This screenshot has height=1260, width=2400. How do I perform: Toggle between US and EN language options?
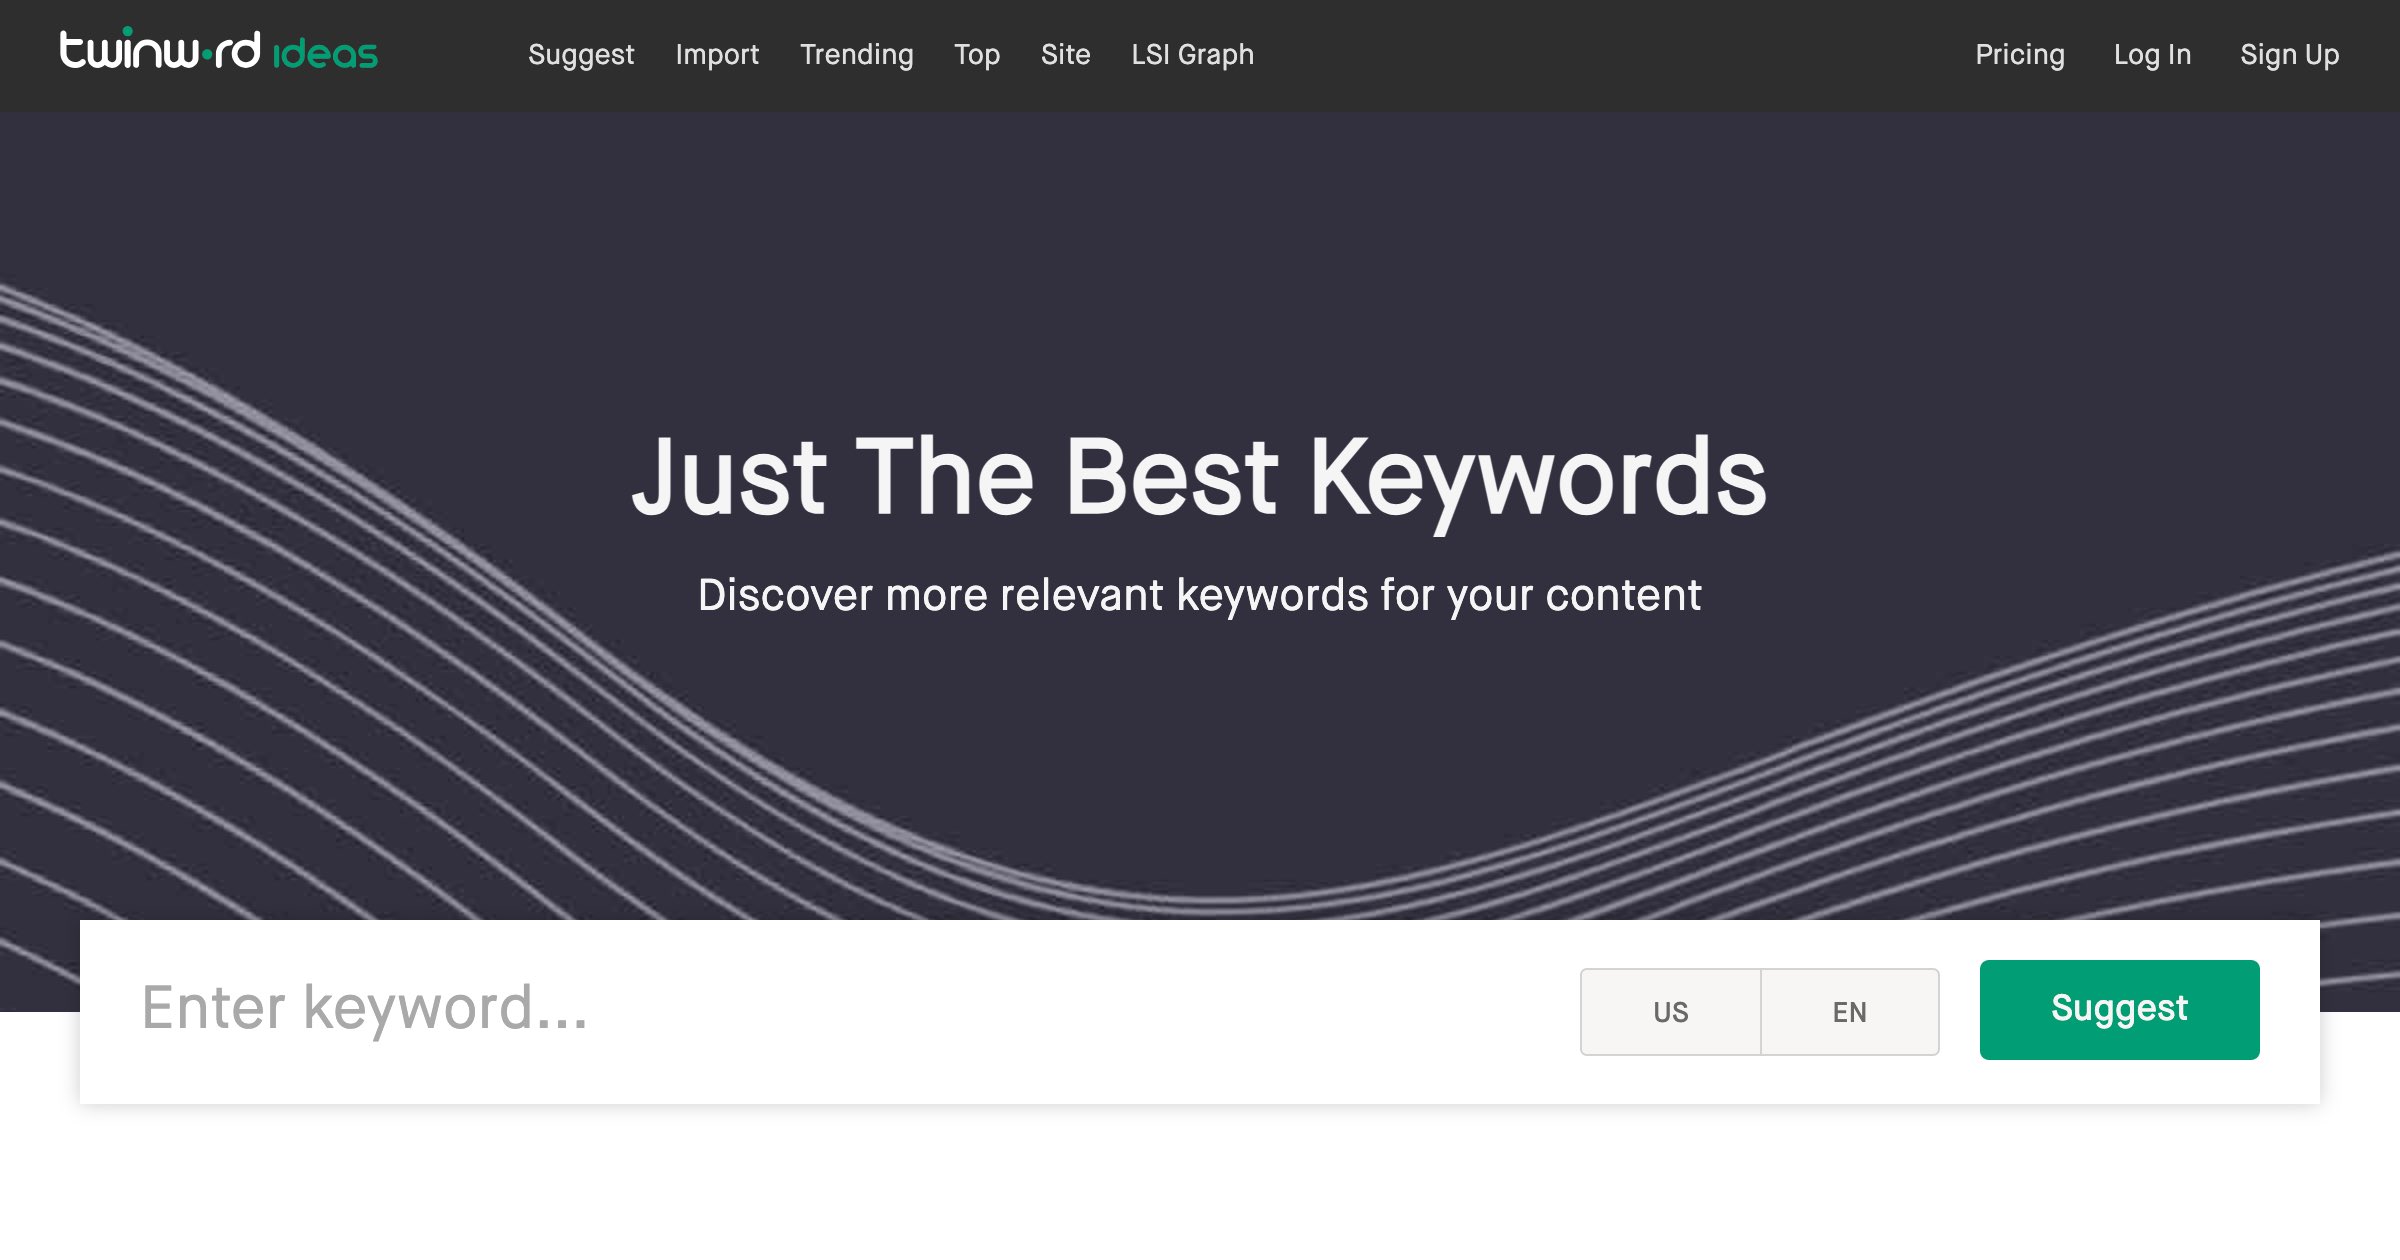(1760, 1011)
